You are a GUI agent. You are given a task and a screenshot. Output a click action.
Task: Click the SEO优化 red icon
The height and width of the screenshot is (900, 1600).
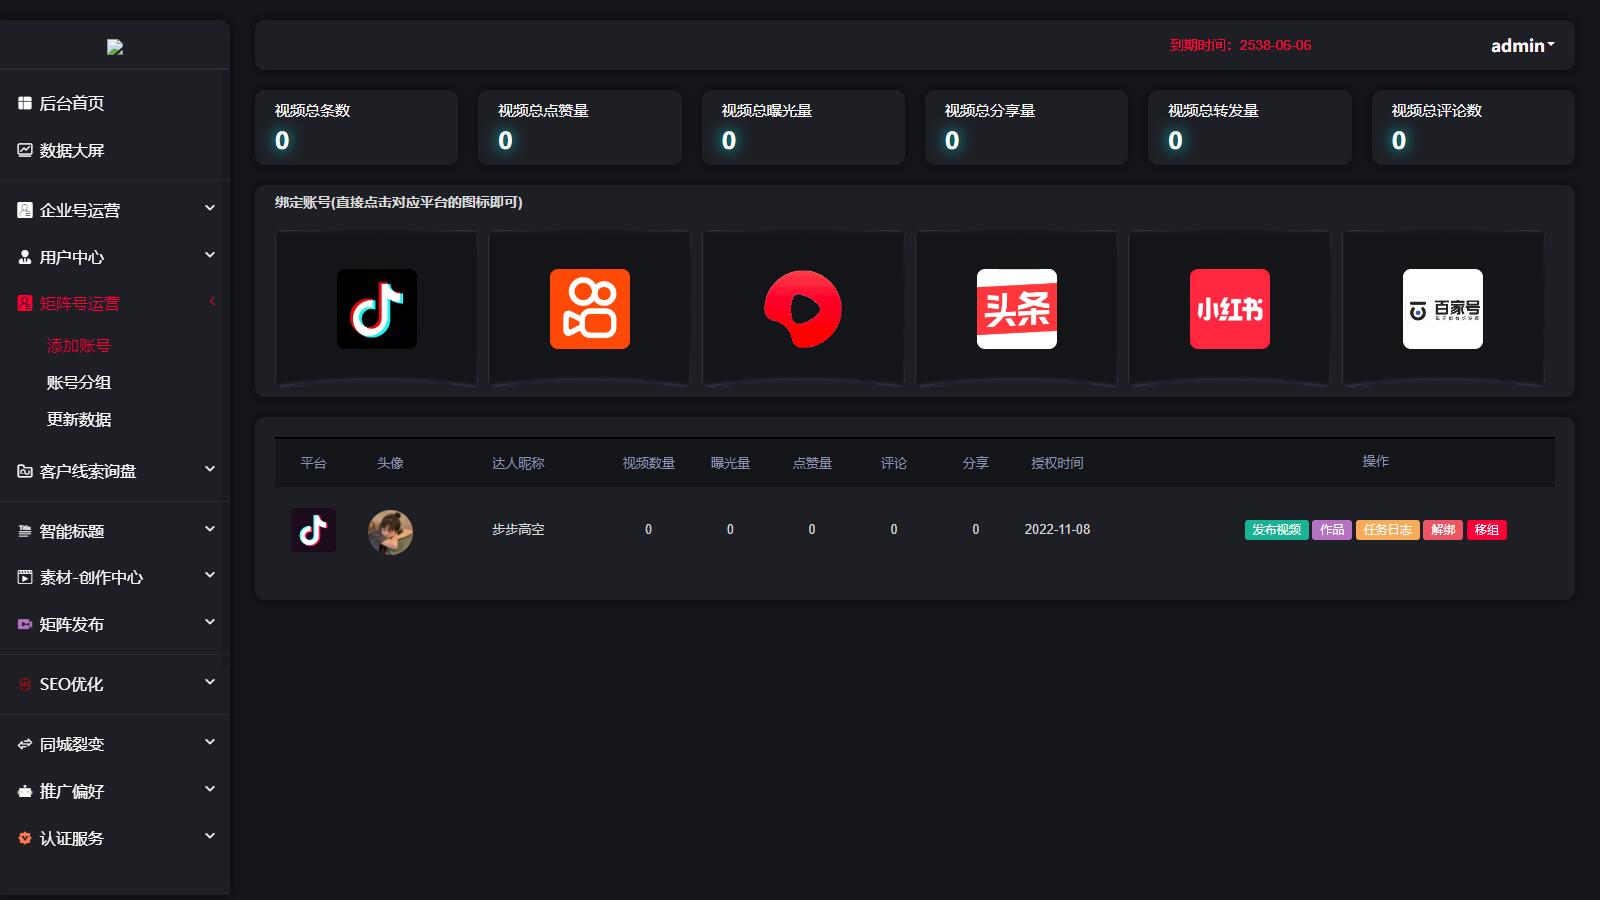[x=25, y=684]
